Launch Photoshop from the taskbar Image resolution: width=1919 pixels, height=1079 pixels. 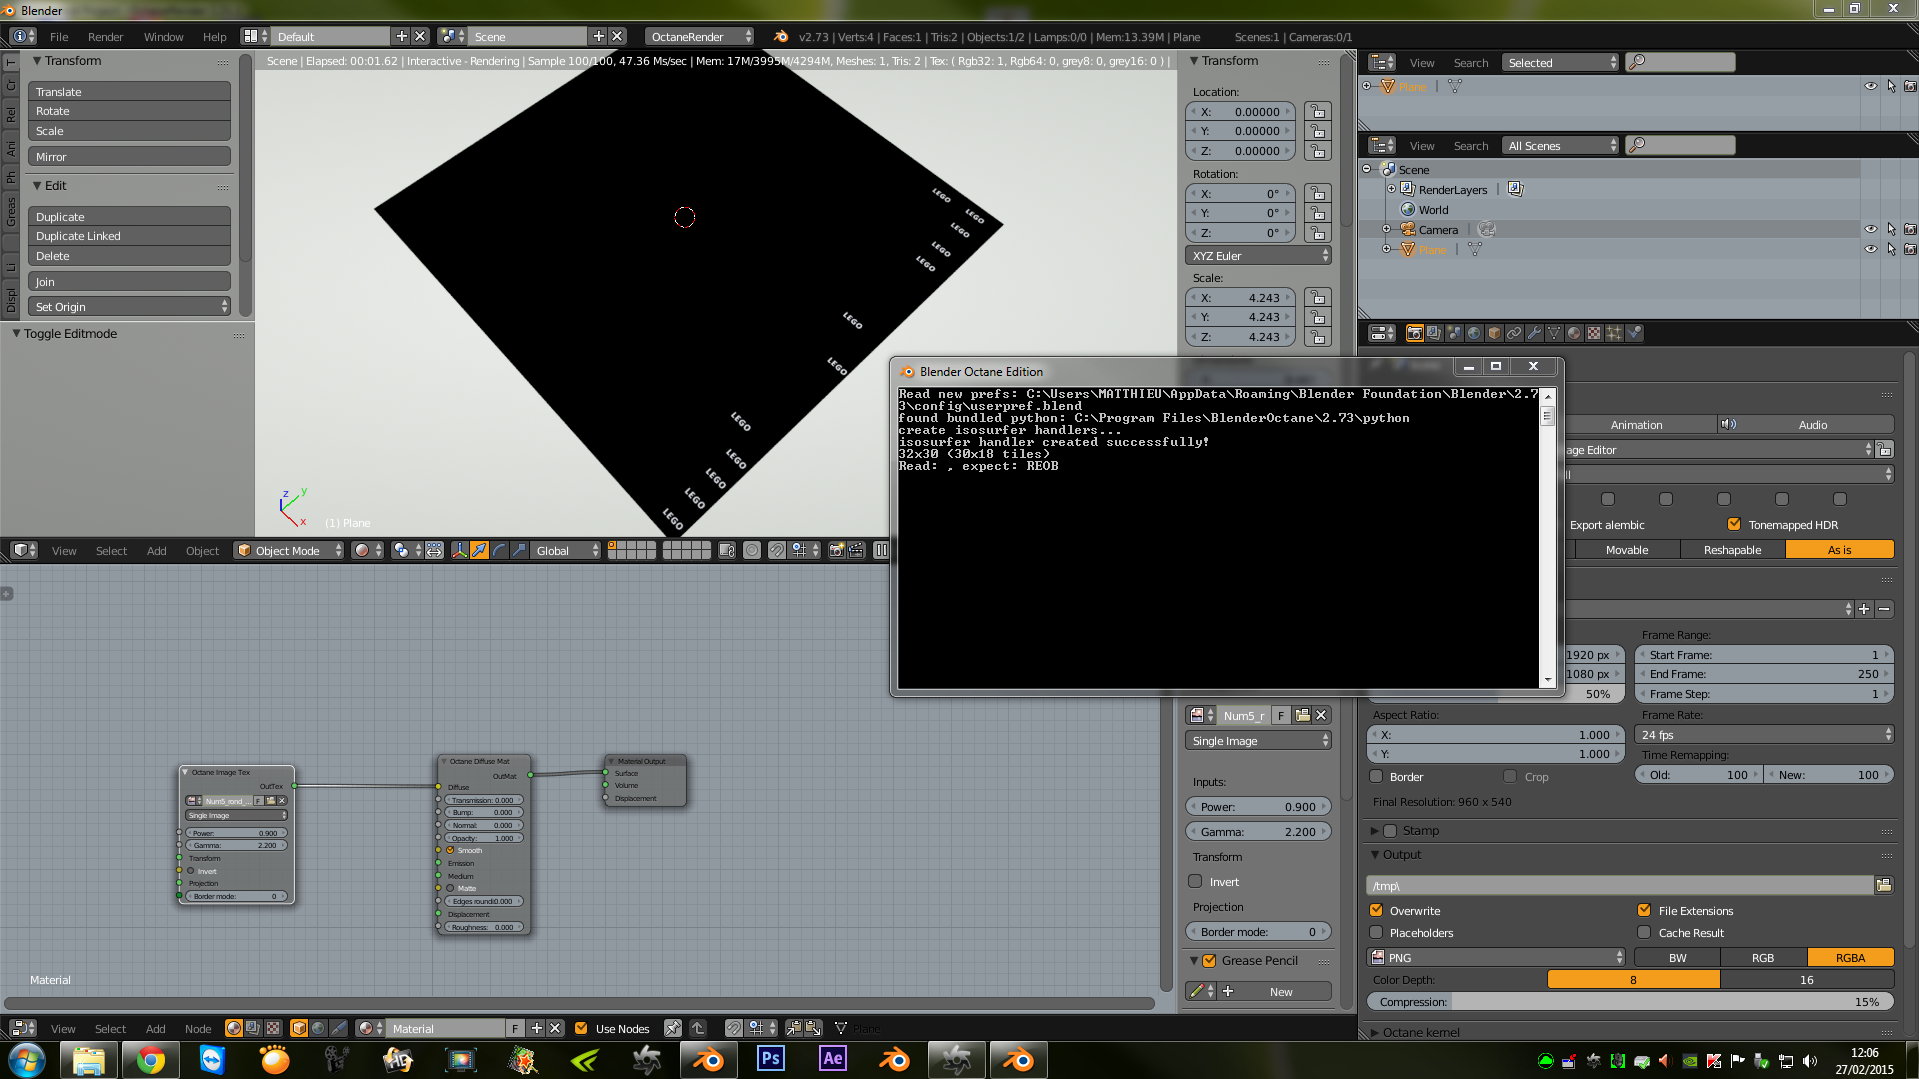771,1059
